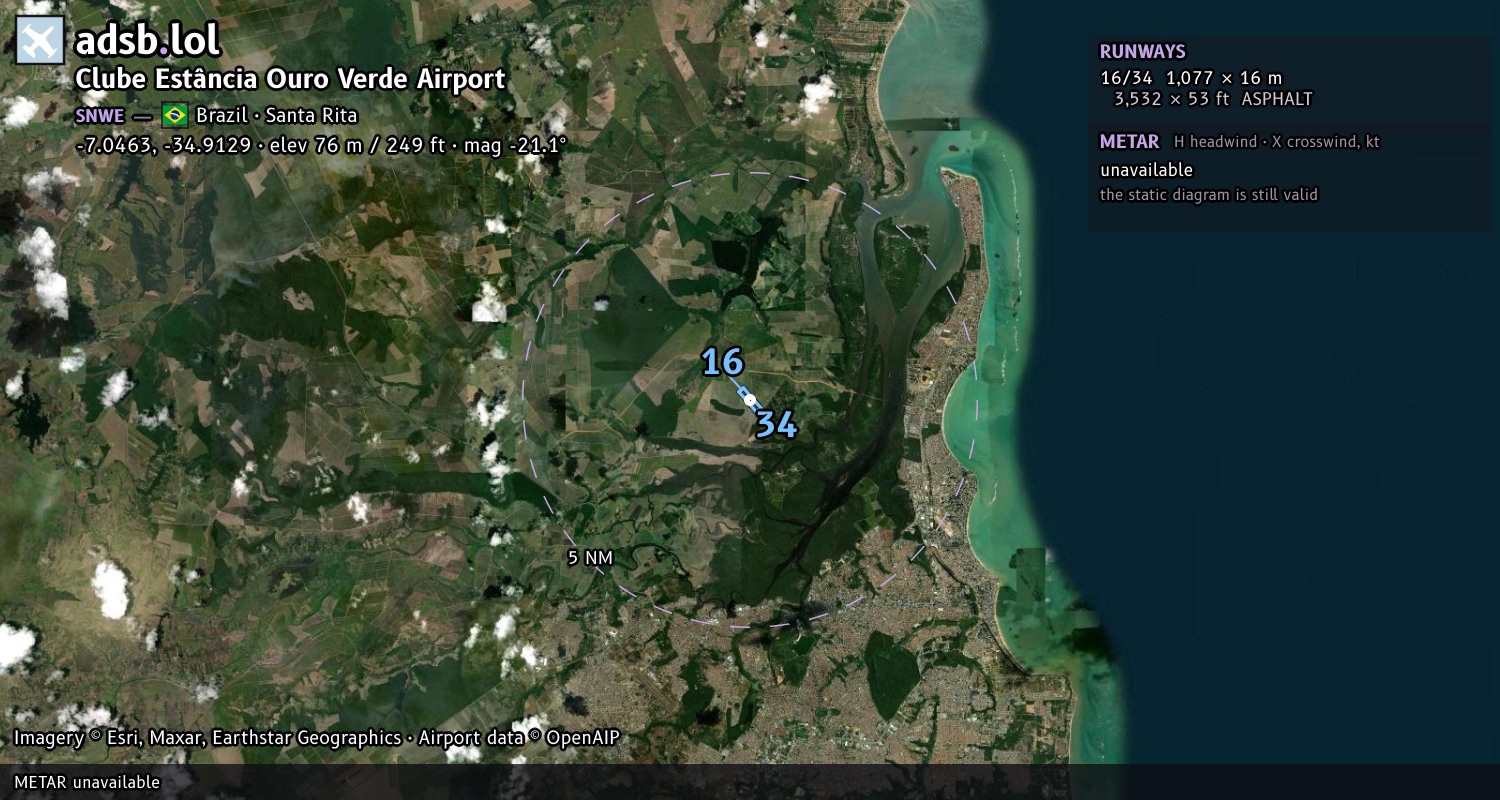
Task: Click the H headwind · X crosswind legend
Action: [x=1276, y=142]
